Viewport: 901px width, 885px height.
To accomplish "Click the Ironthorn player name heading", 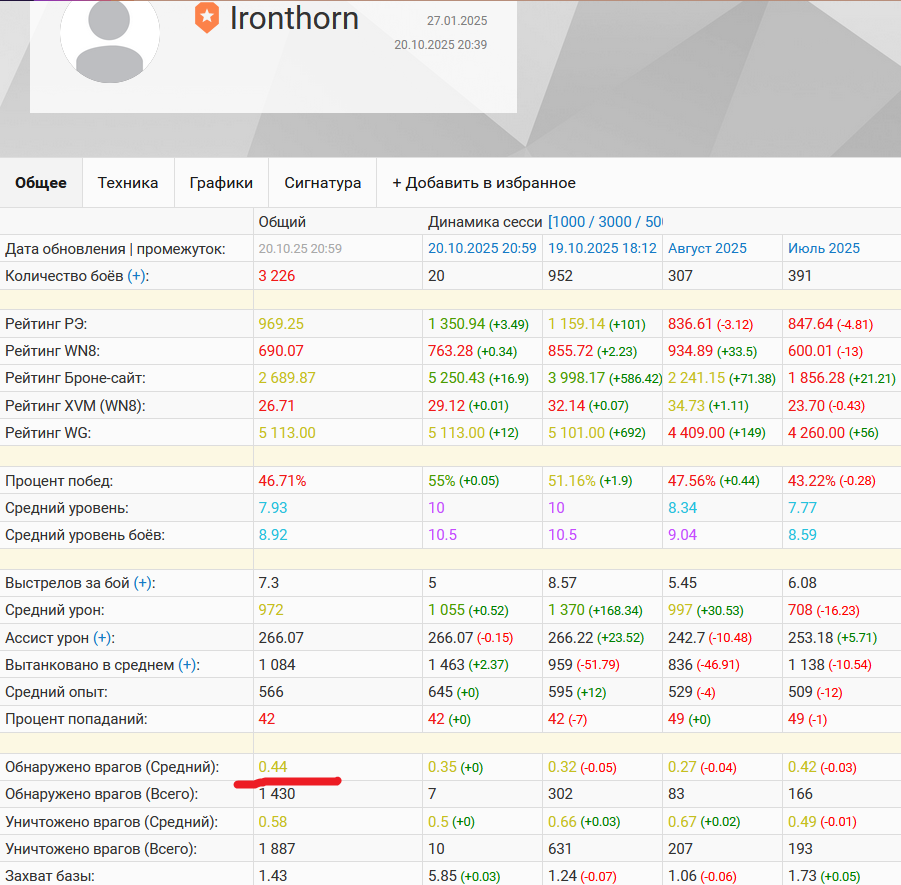I will 294,18.
